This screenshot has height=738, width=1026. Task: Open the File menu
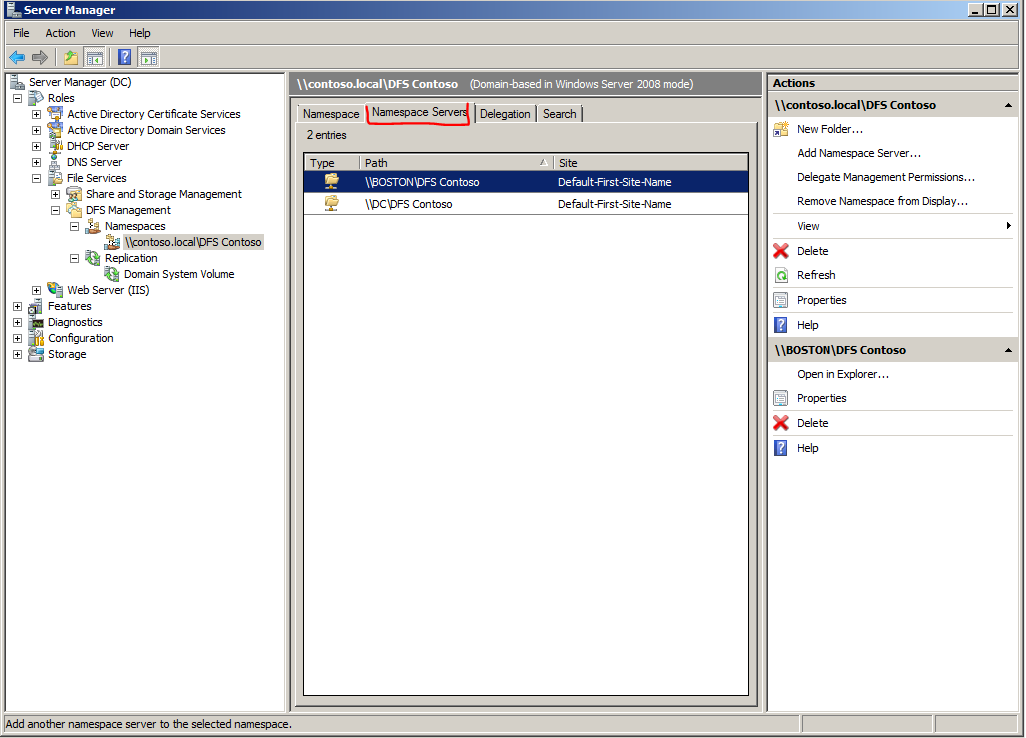pos(21,33)
